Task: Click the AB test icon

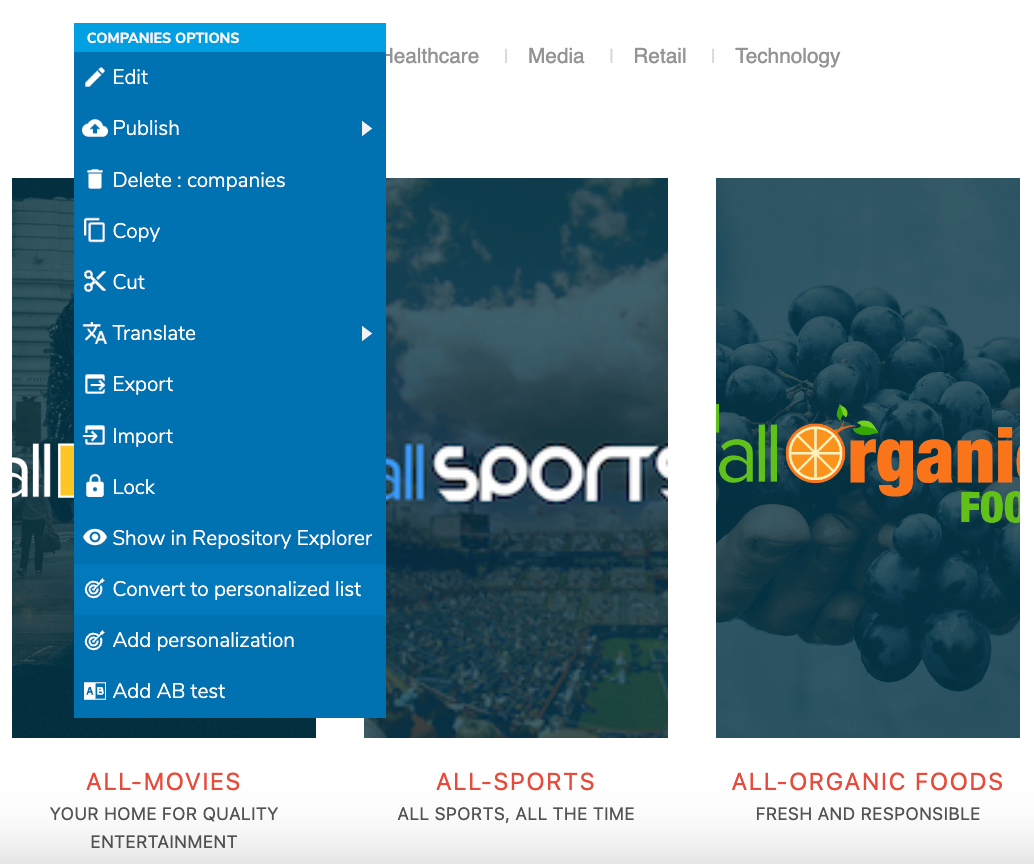Action: (x=95, y=691)
